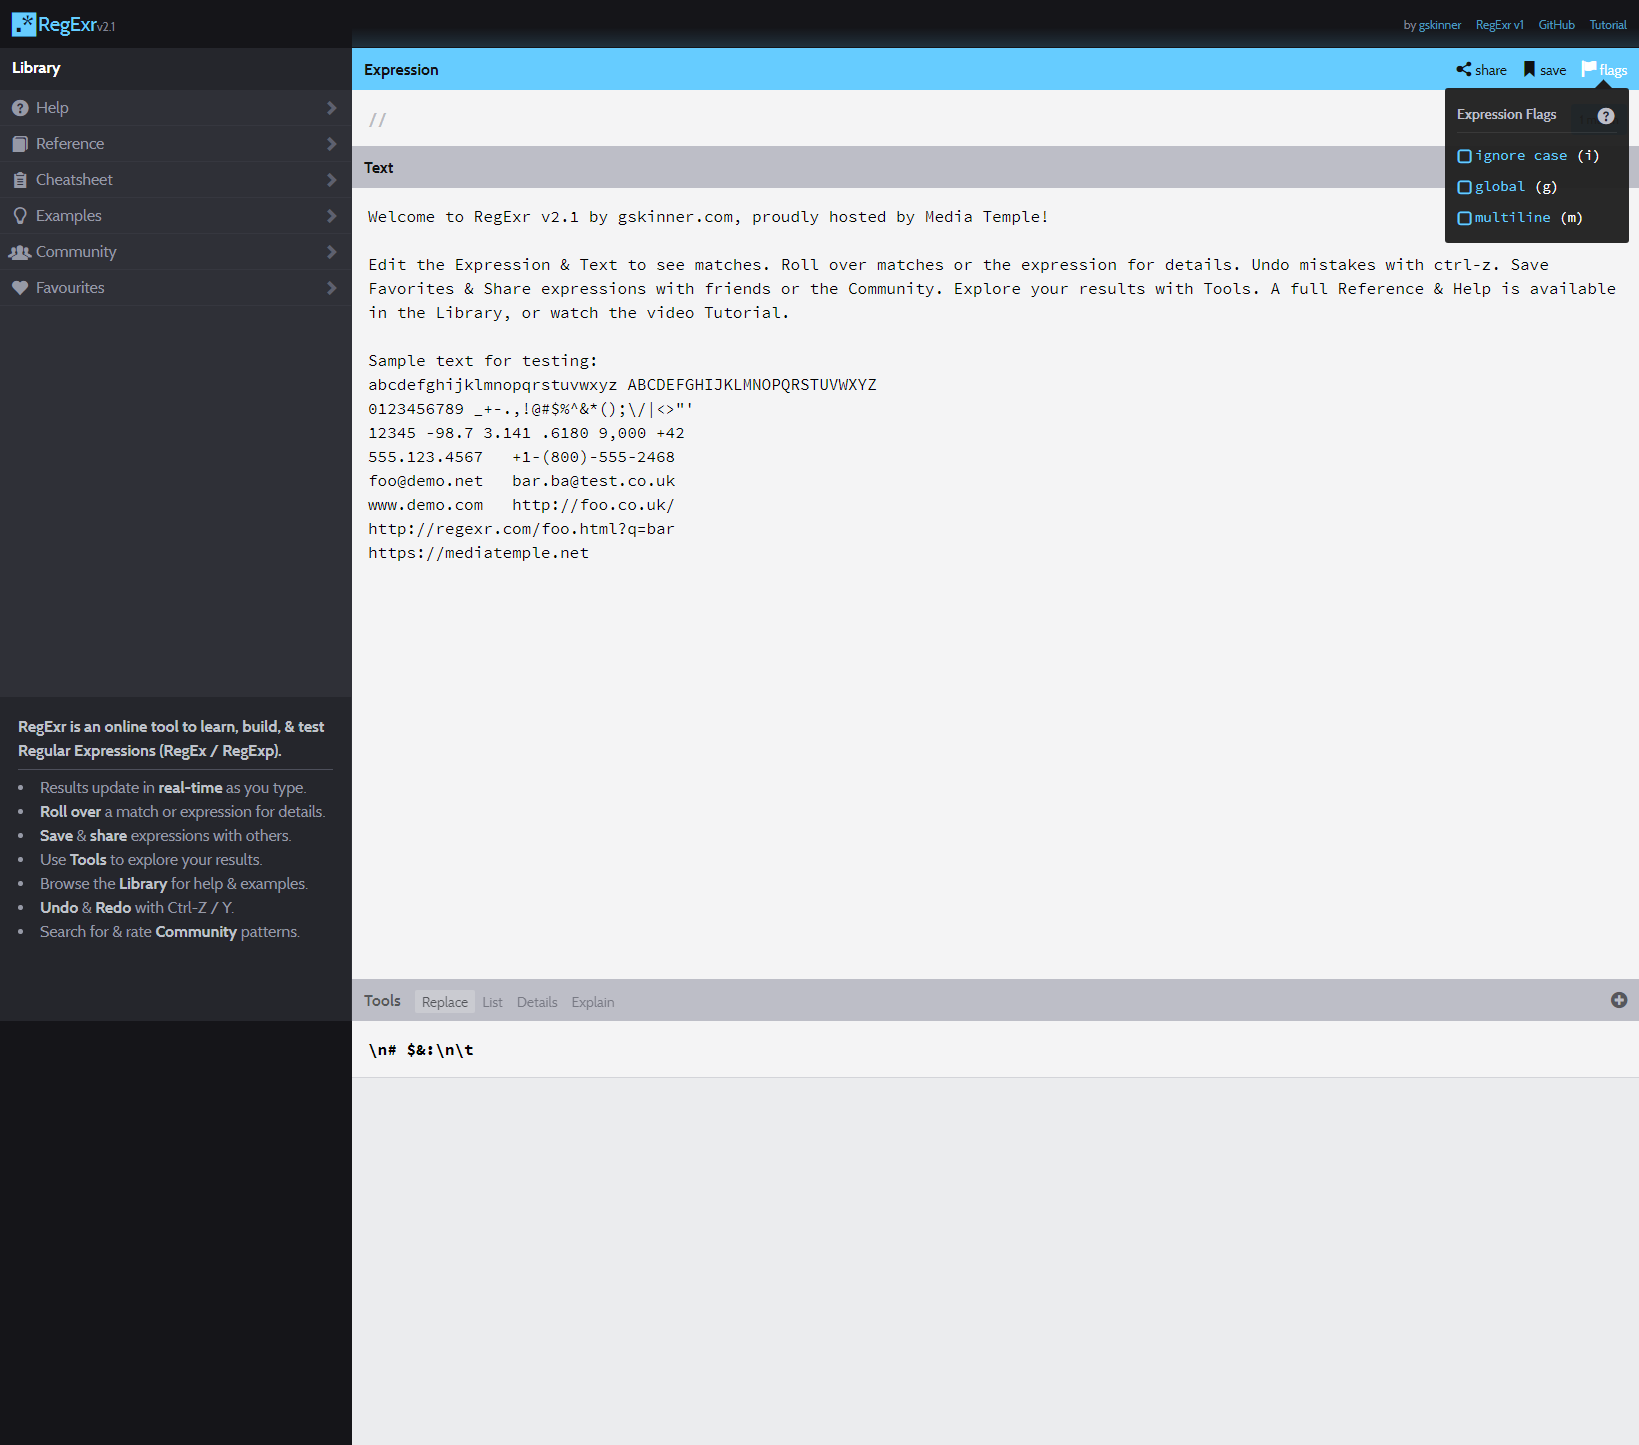This screenshot has width=1639, height=1445.
Task: Click the Library header
Action: (x=36, y=68)
